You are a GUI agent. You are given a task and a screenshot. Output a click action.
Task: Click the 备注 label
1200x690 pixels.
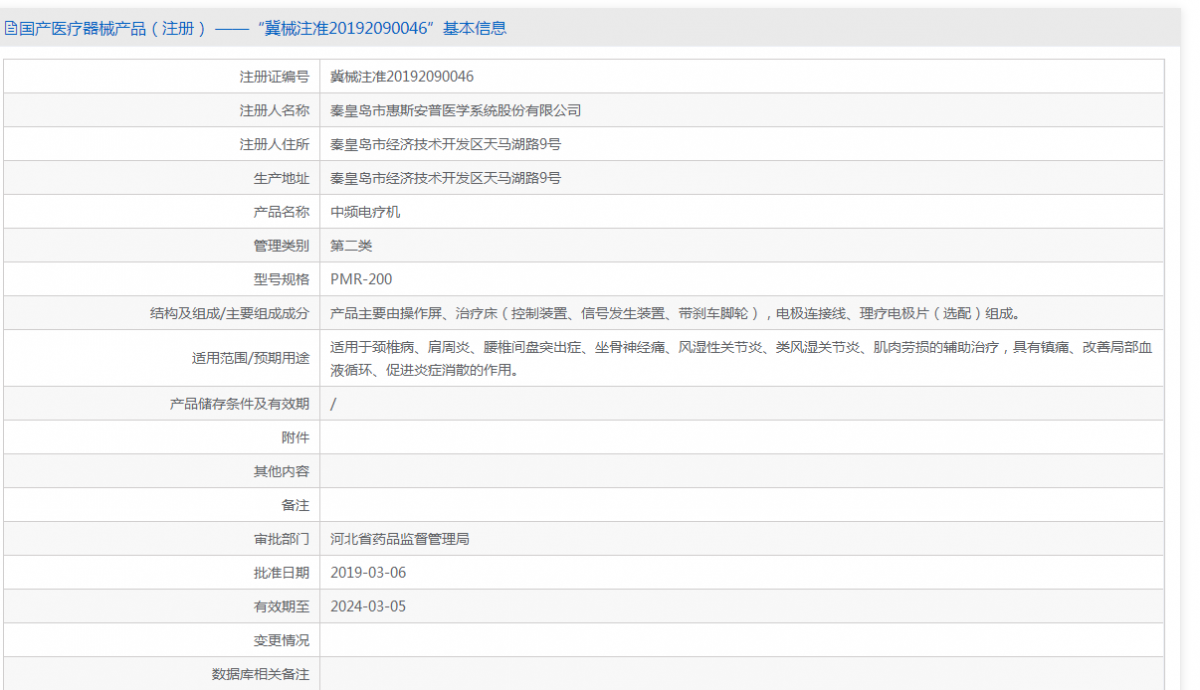(296, 505)
